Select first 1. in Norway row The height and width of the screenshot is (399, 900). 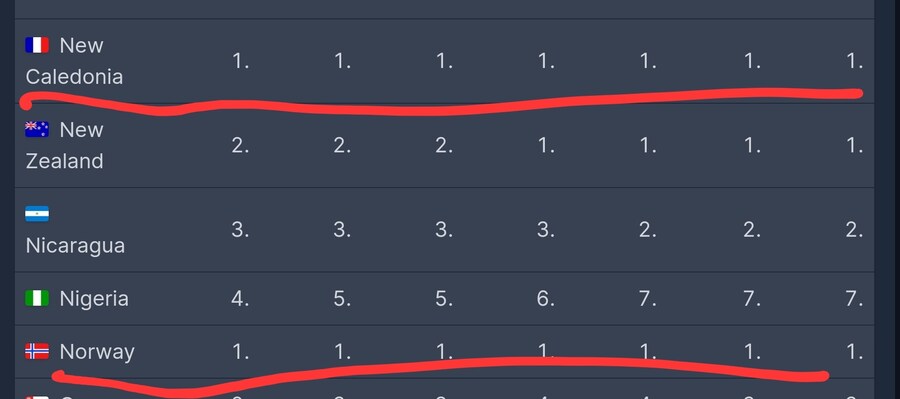240,352
